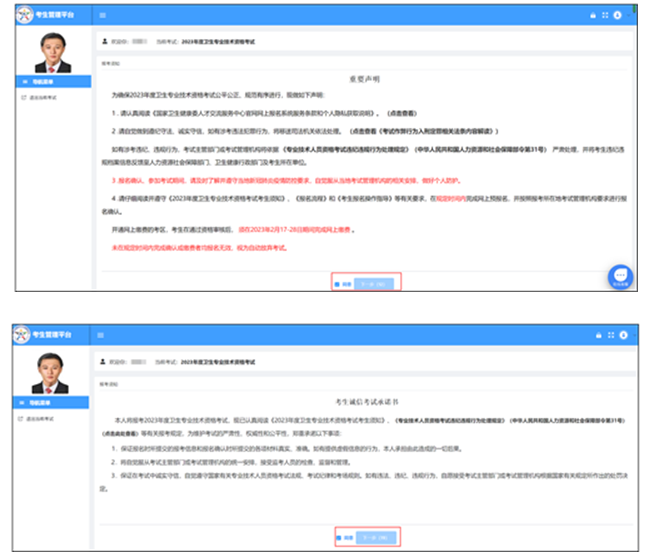This screenshot has width=657, height=557.
Task: Open 点击此处查看 link in 承诺书 text
Action: tap(120, 433)
